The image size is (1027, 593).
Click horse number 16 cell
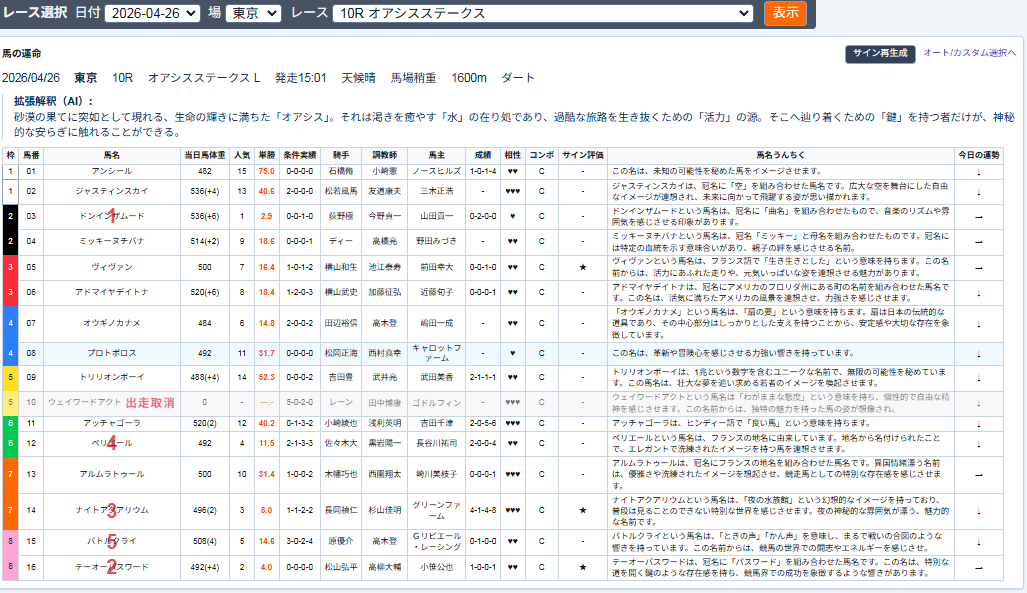31,567
